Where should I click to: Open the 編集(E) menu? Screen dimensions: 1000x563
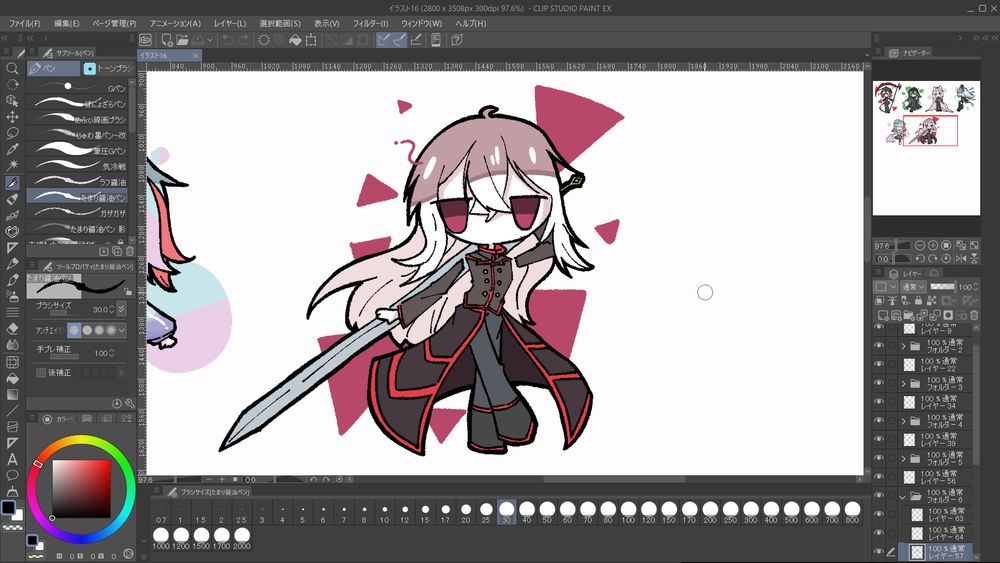66,23
